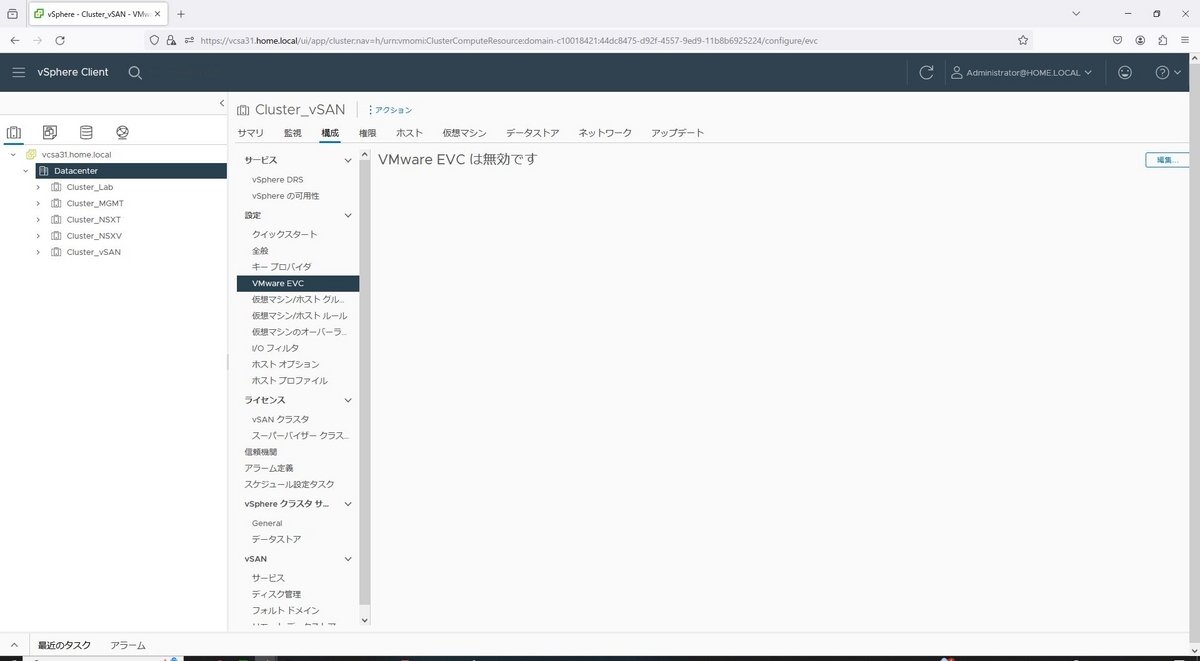This screenshot has width=1200, height=661.
Task: Switch to Networking inventory view icon
Action: click(x=122, y=132)
